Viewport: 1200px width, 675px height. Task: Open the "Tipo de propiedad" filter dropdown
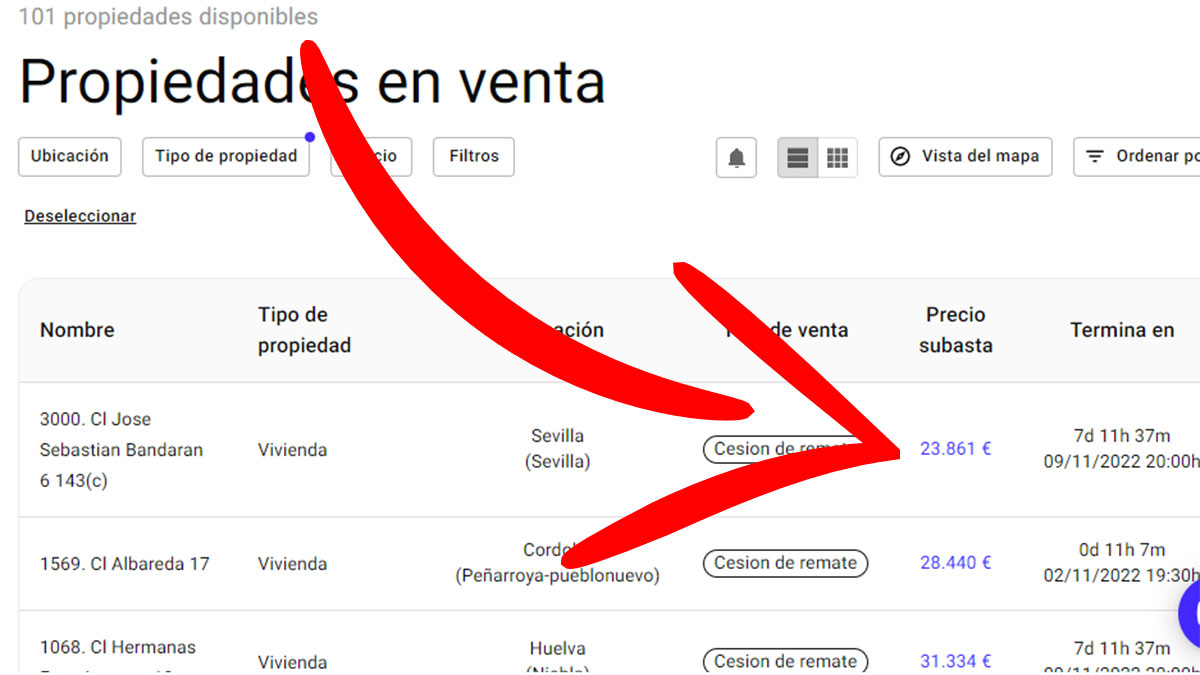225,157
